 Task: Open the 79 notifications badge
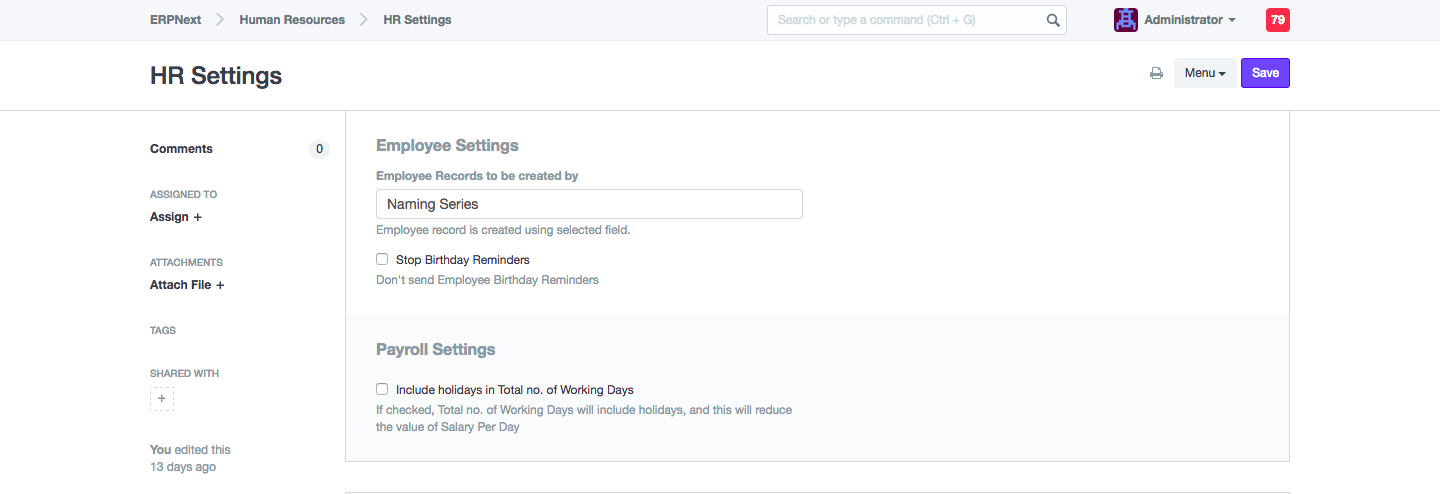tap(1277, 20)
